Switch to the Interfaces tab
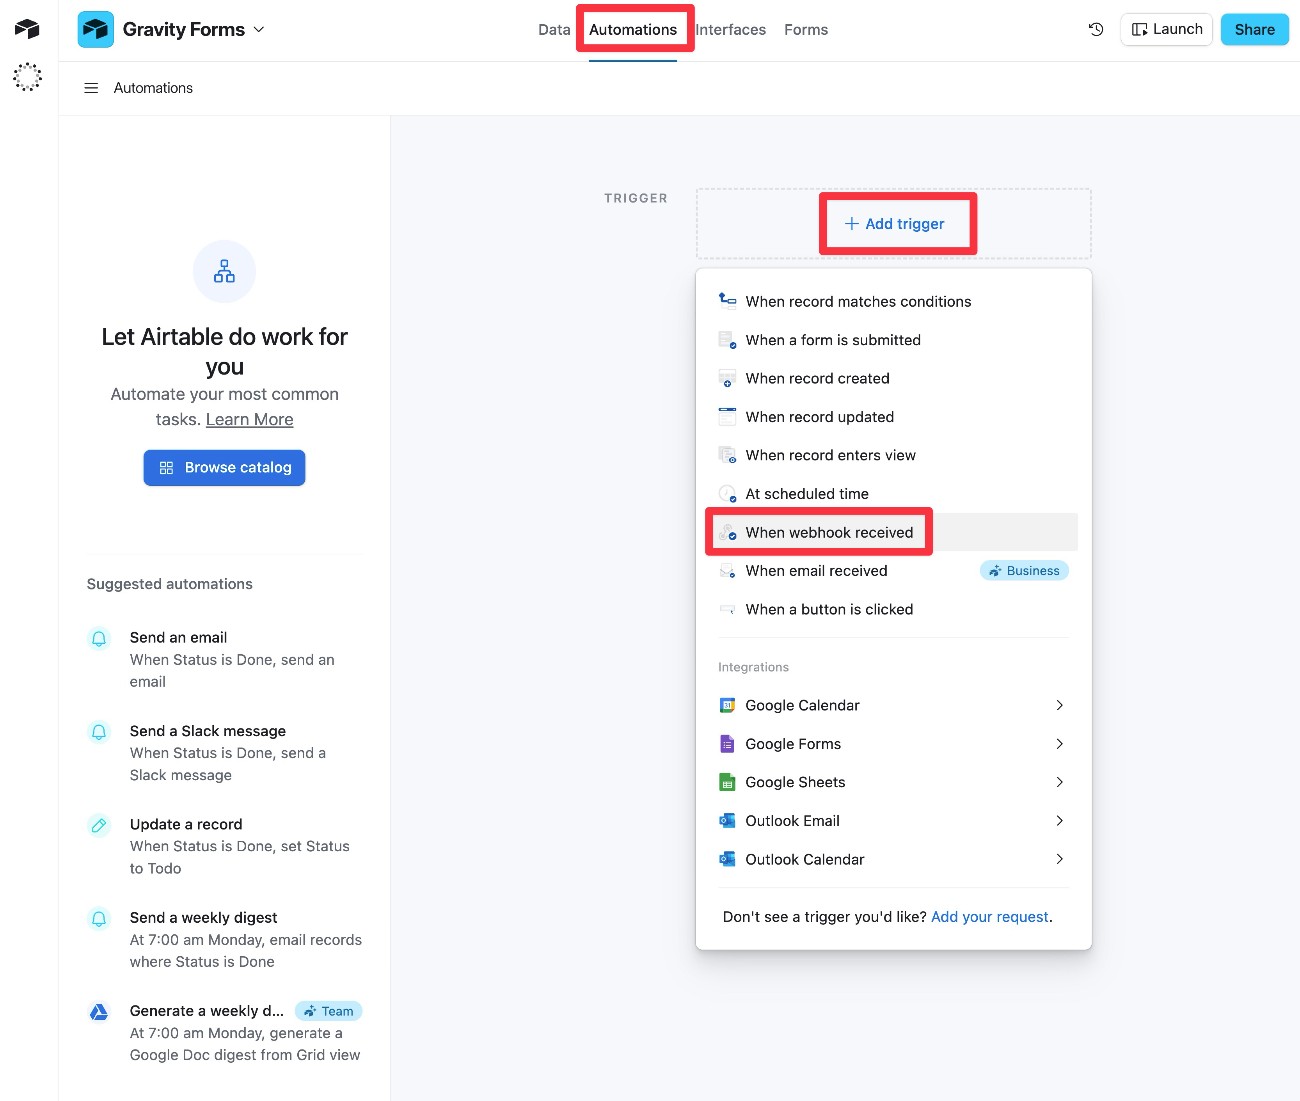Screen dimensions: 1300x1101 click(x=730, y=29)
